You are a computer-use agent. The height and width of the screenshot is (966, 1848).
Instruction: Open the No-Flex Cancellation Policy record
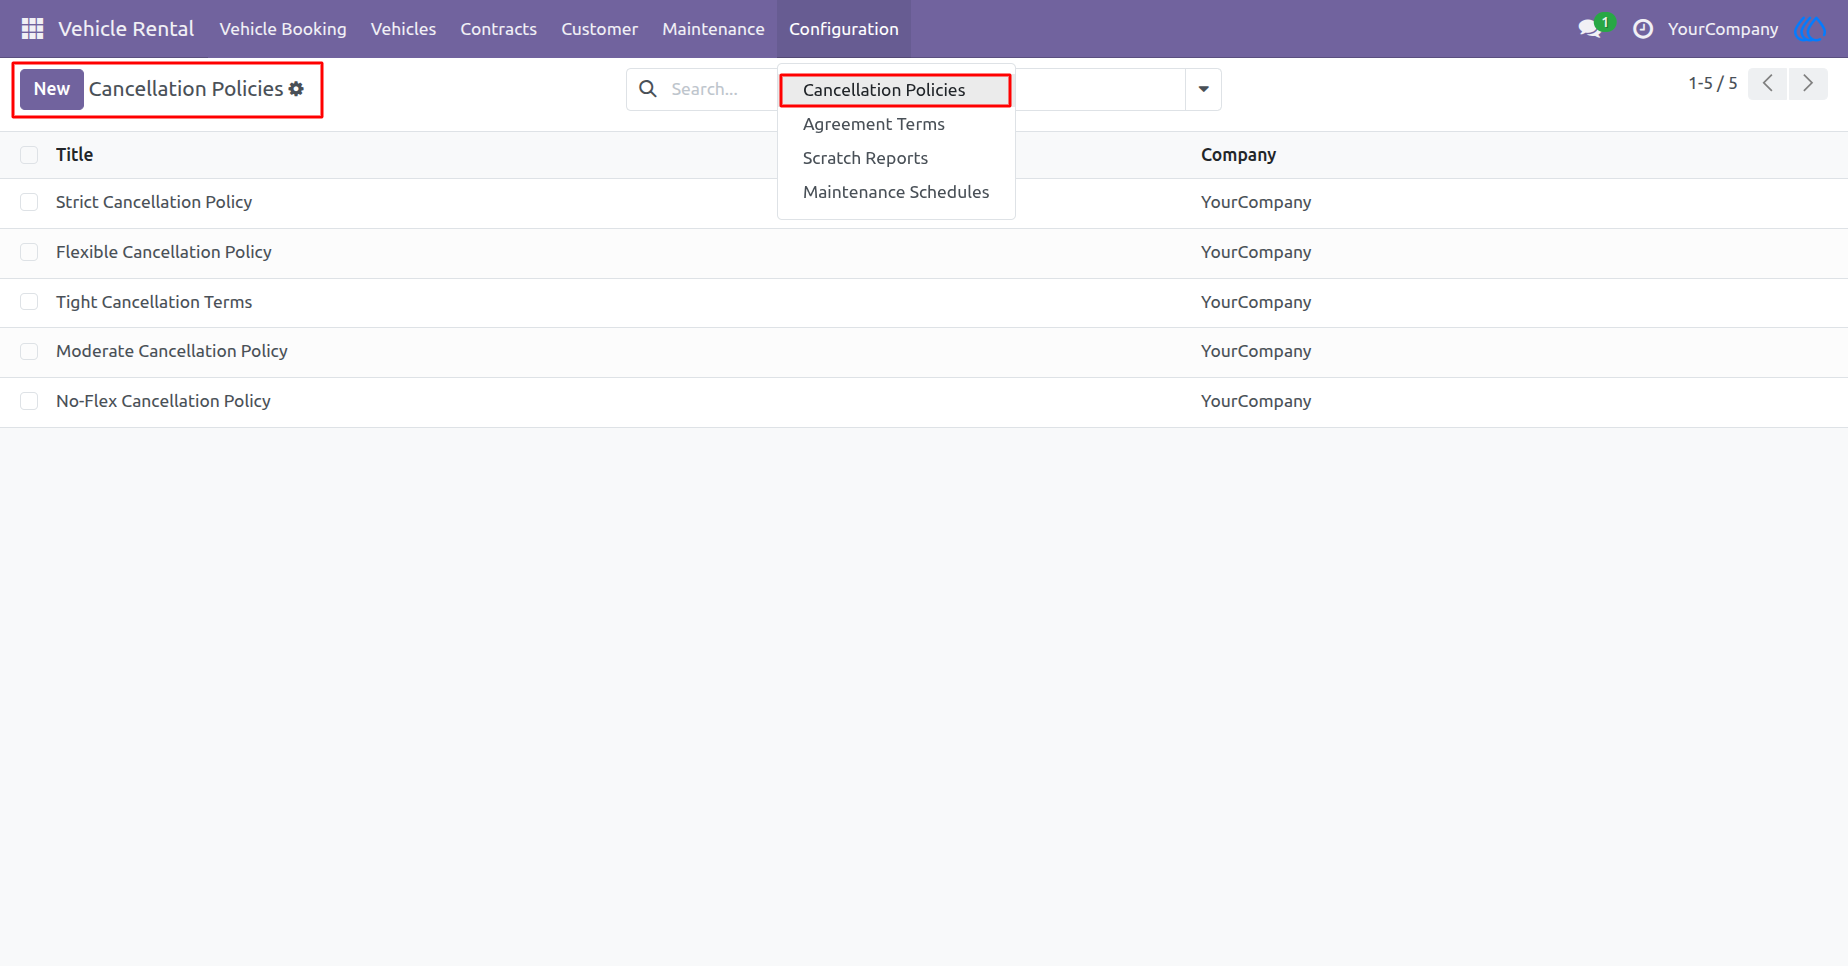pyautogui.click(x=163, y=401)
